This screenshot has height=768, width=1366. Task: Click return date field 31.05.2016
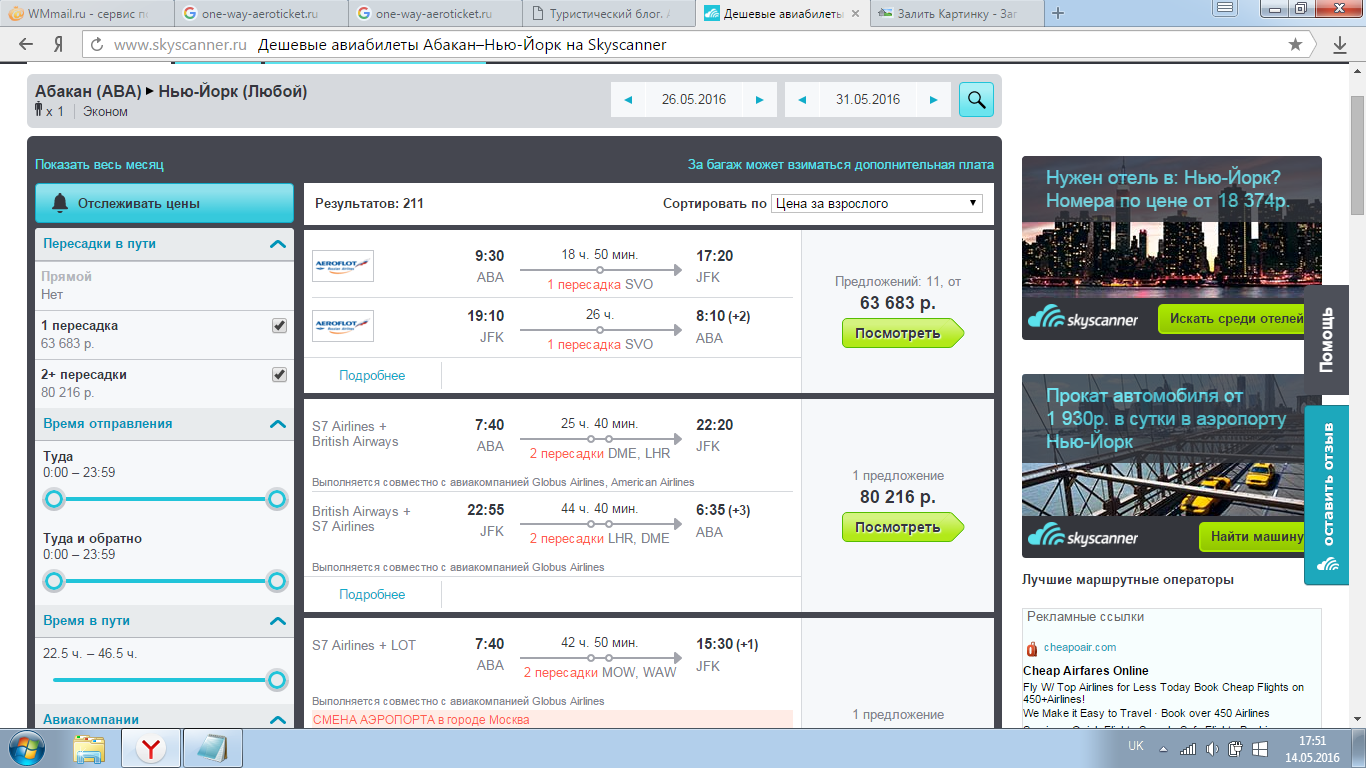tap(868, 99)
